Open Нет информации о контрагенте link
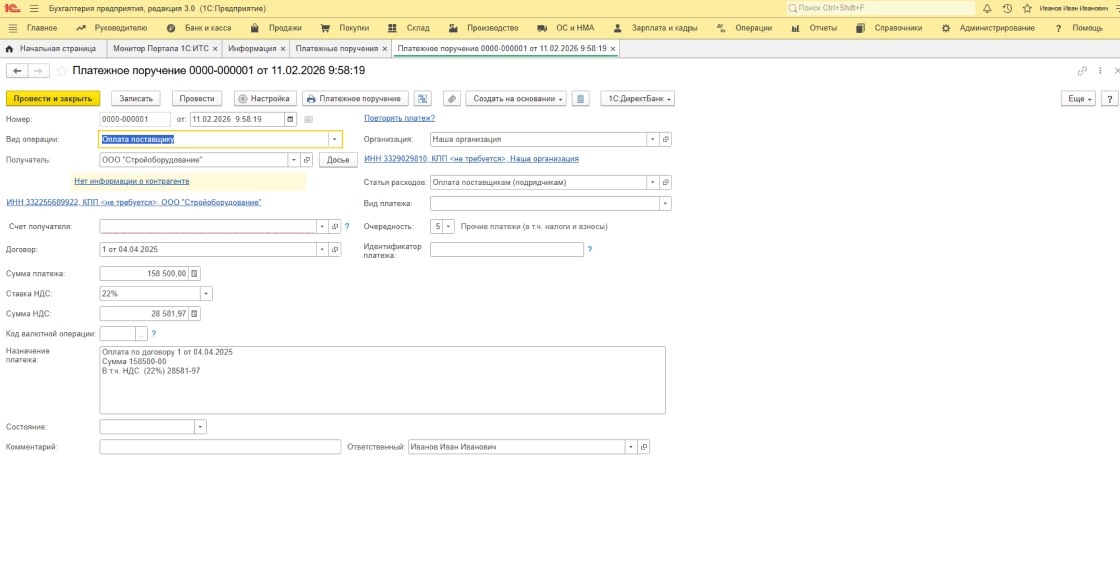Image resolution: width=1120 pixels, height=570 pixels. coord(131,181)
